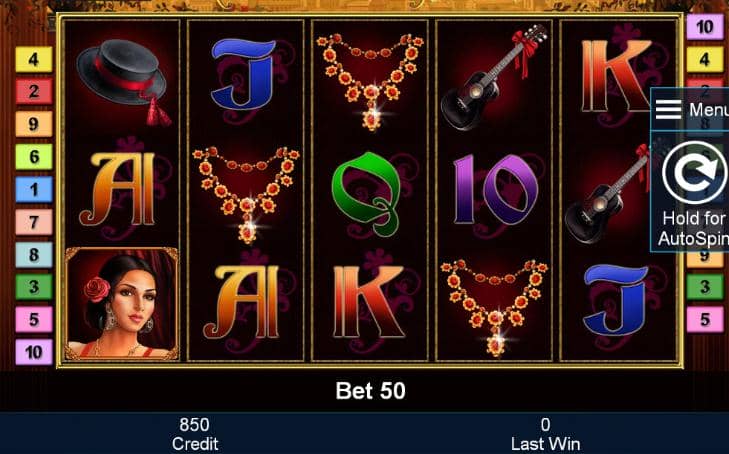Select payline 3 green marker on left
Image resolution: width=729 pixels, height=454 pixels.
click(34, 287)
